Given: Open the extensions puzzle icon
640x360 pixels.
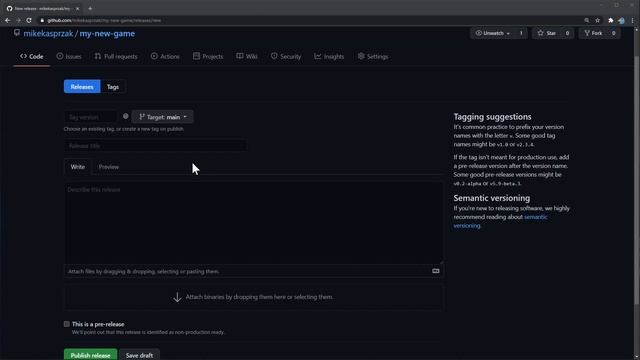Looking at the screenshot, I should point(611,20).
